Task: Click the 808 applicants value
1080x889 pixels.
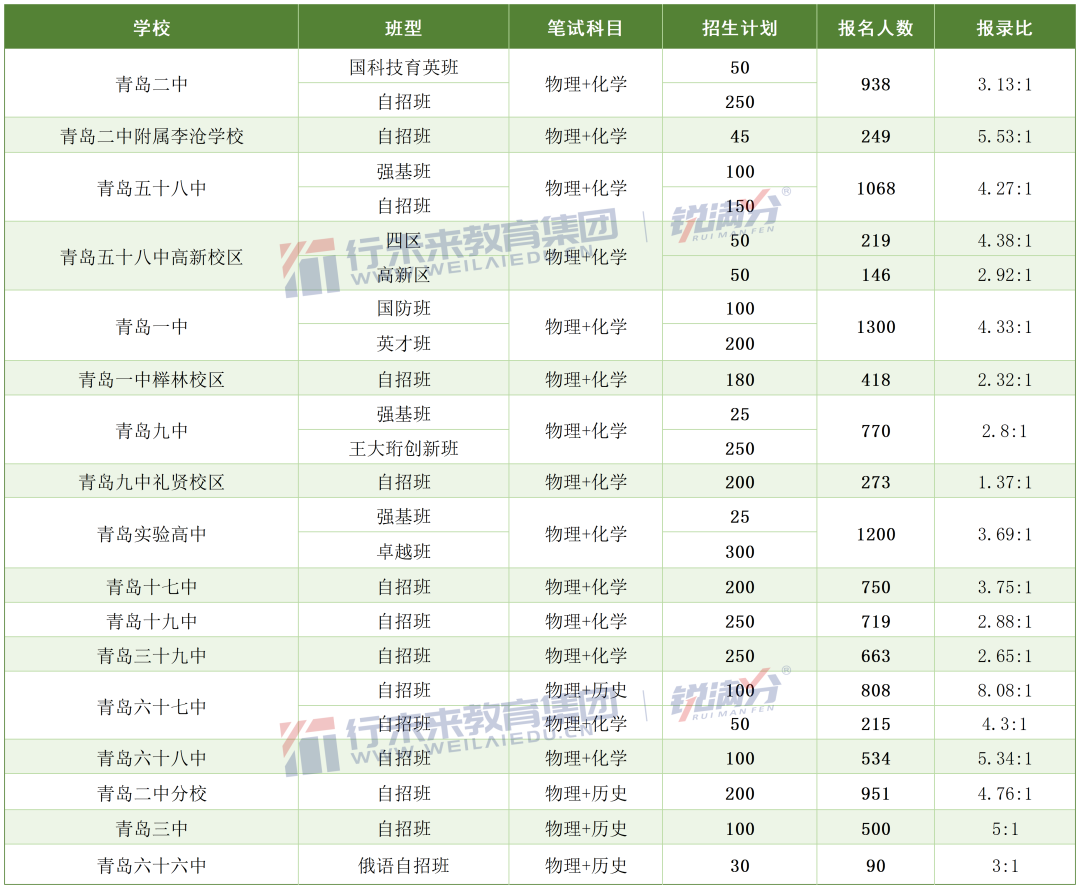Action: pyautogui.click(x=875, y=690)
